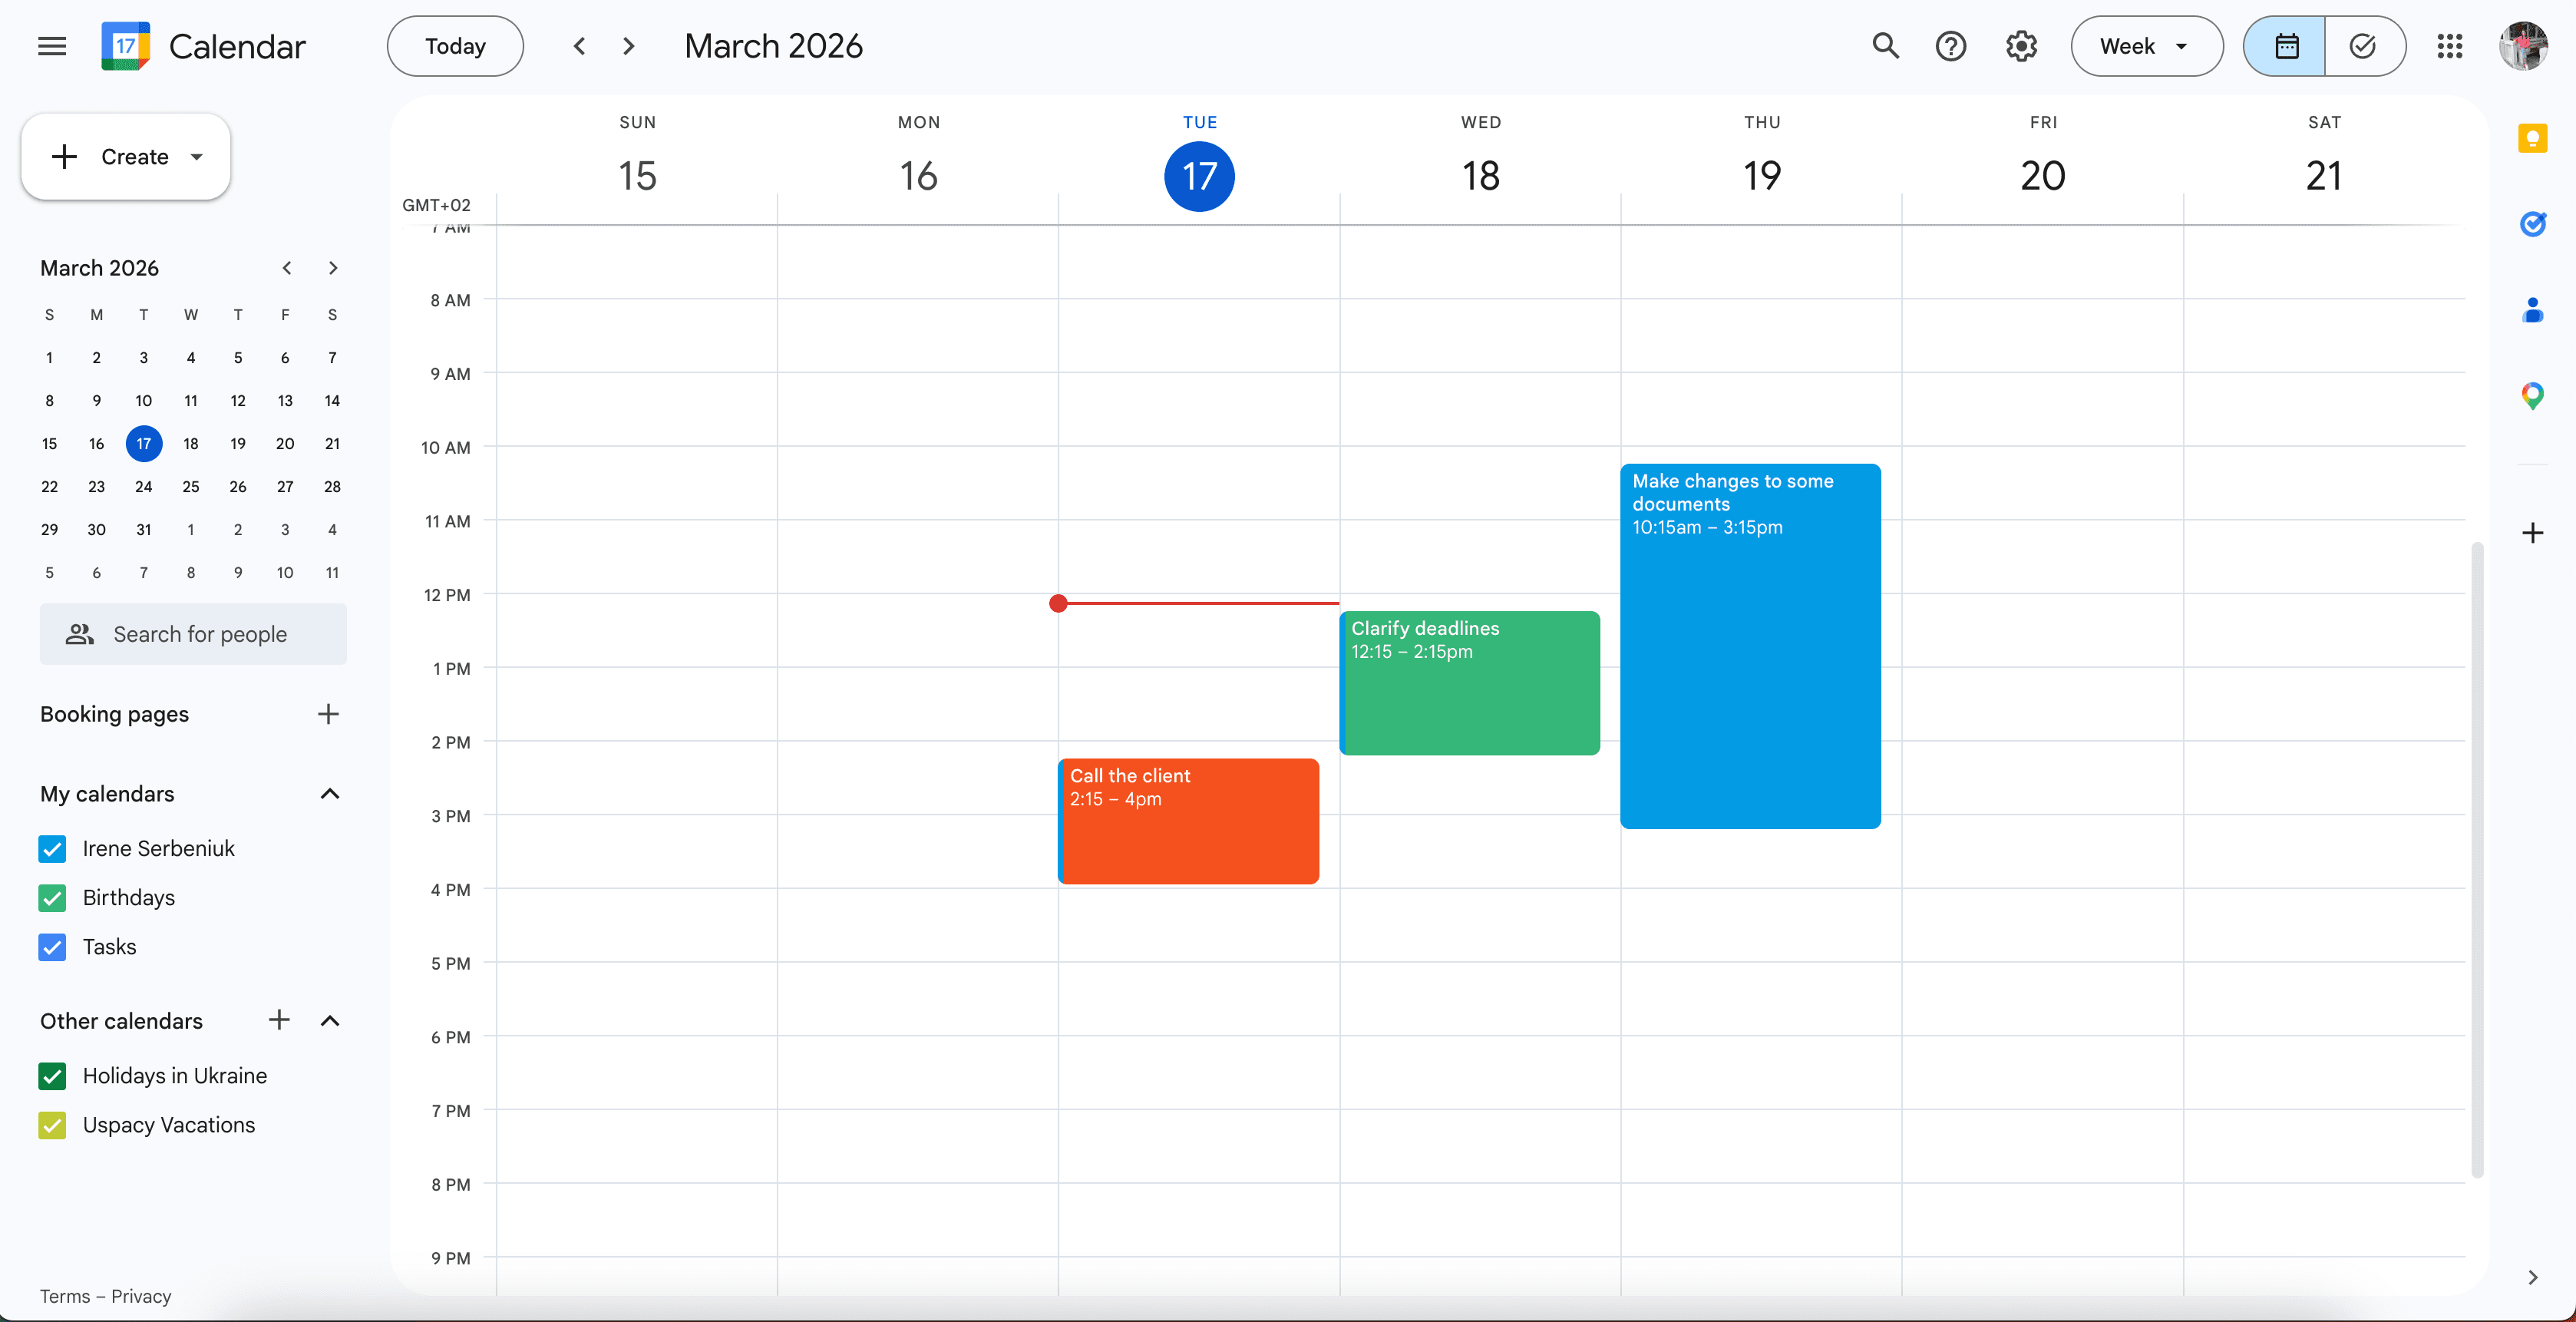Open Calendar settings menu
Screen dimensions: 2576x1322
pyautogui.click(x=2021, y=46)
